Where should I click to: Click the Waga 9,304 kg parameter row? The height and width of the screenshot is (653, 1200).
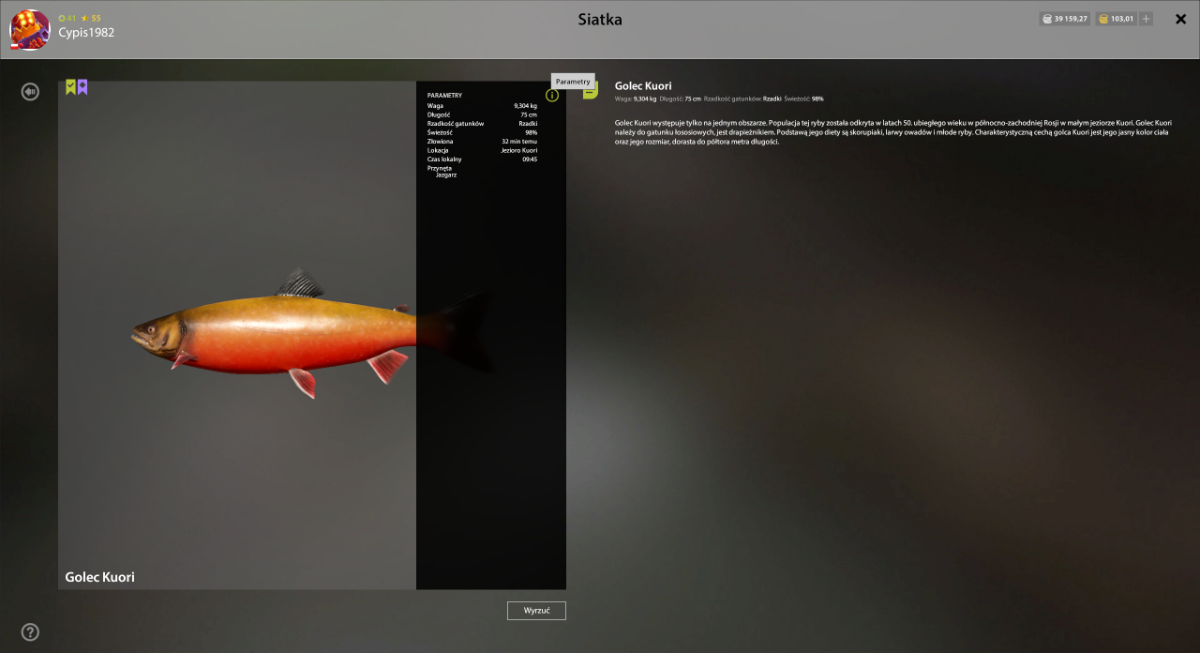(x=482, y=105)
